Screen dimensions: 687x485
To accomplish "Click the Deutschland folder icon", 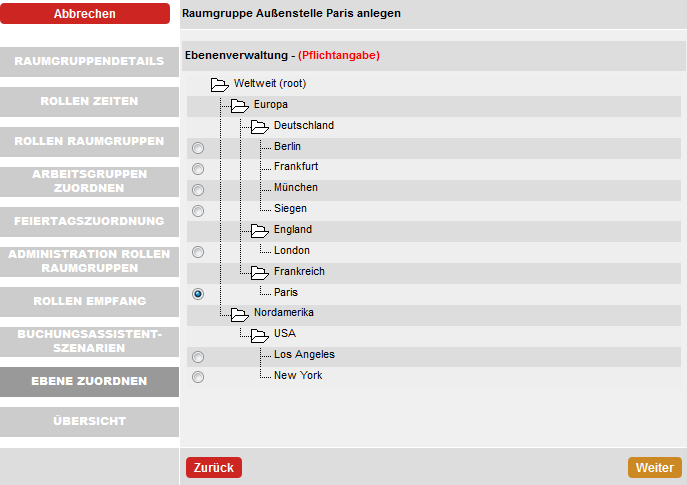I will 260,127.
